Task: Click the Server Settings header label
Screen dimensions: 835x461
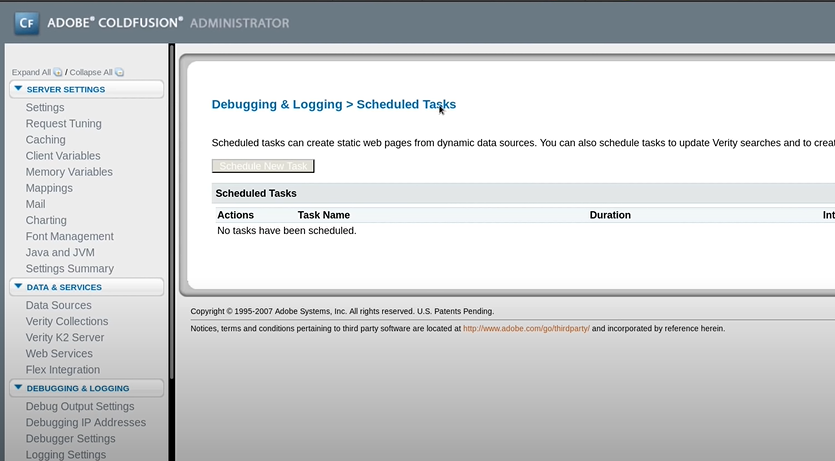Action: click(x=66, y=89)
